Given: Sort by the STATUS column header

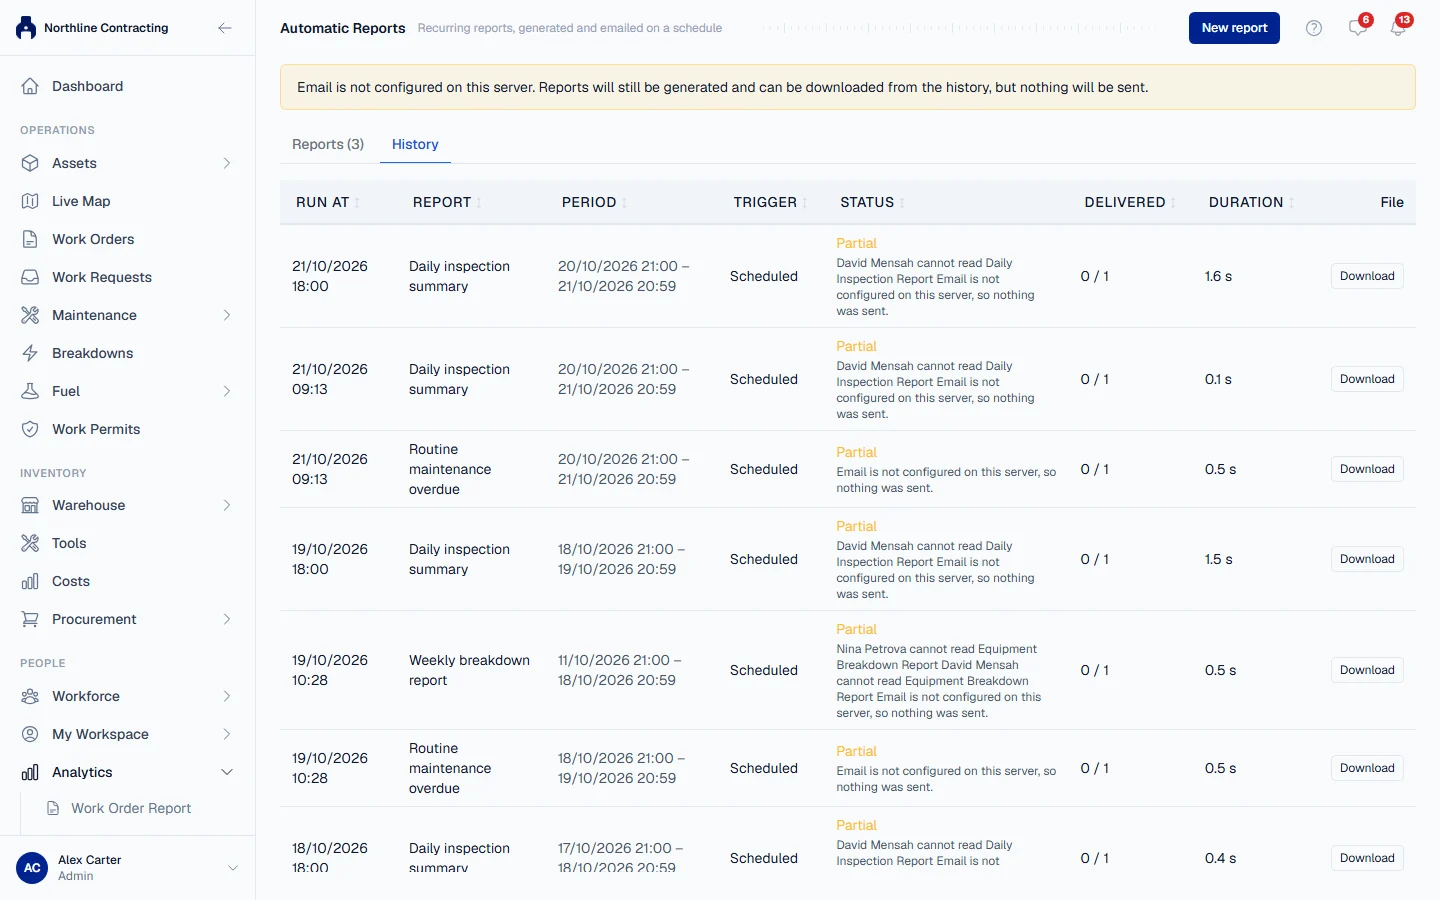Looking at the screenshot, I should [872, 202].
